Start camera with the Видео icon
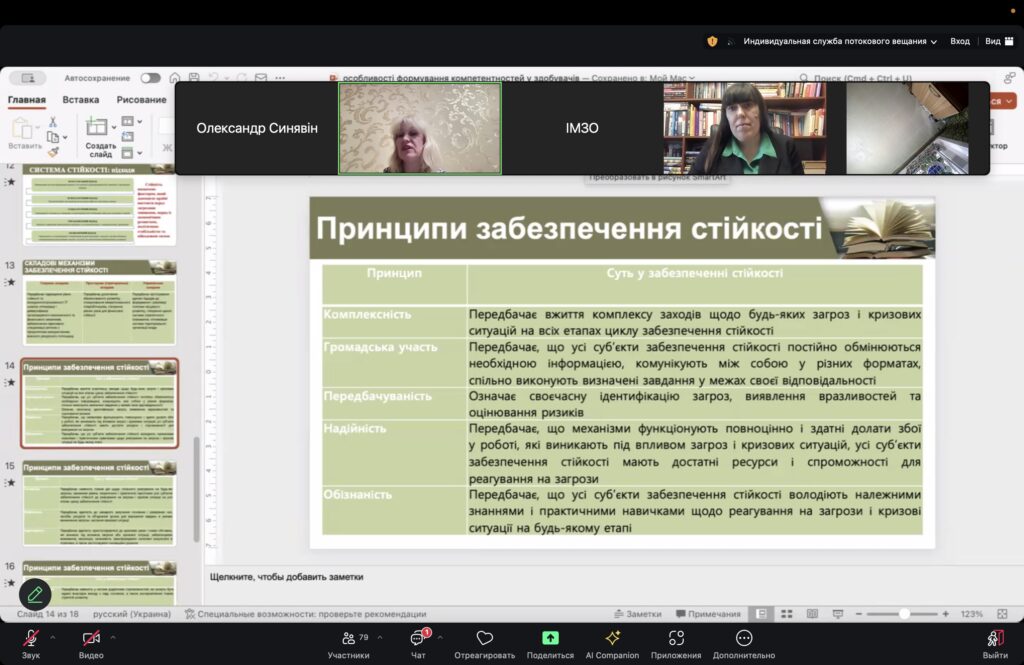The image size is (1024, 665). pos(91,638)
